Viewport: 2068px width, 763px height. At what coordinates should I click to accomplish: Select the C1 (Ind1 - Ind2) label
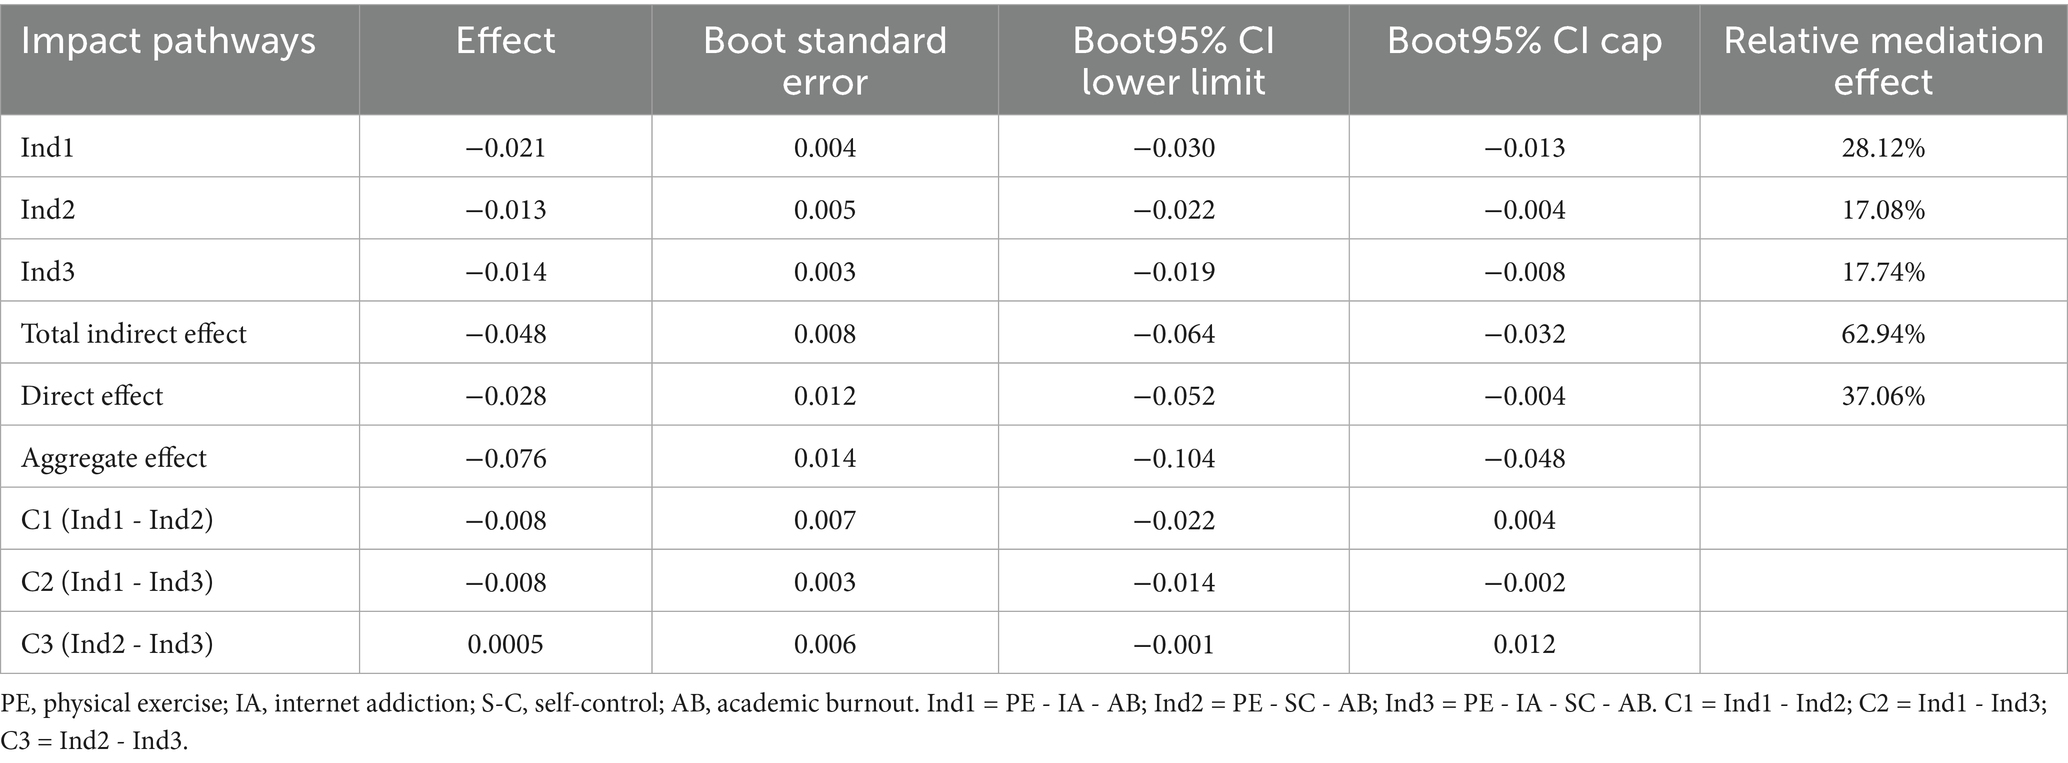117,520
